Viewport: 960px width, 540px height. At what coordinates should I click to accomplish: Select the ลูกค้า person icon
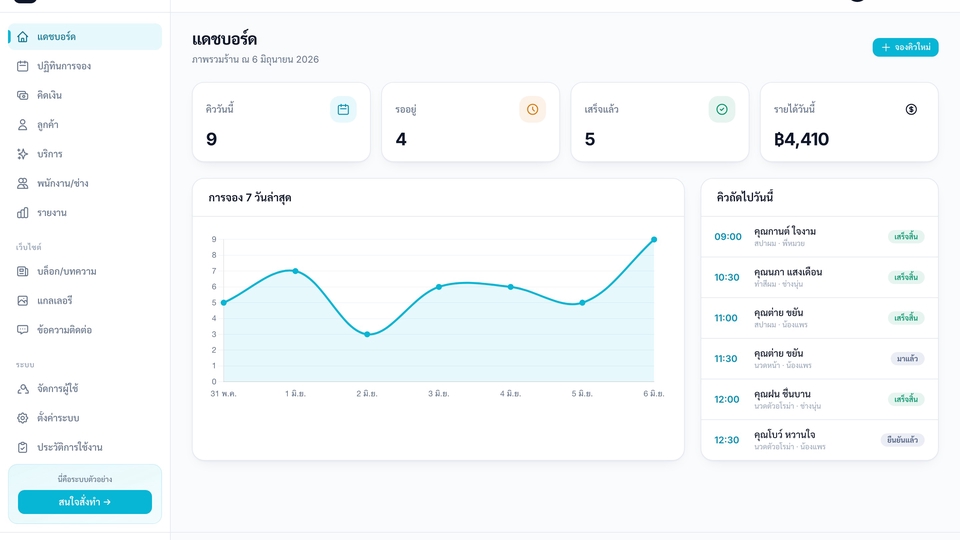[23, 125]
